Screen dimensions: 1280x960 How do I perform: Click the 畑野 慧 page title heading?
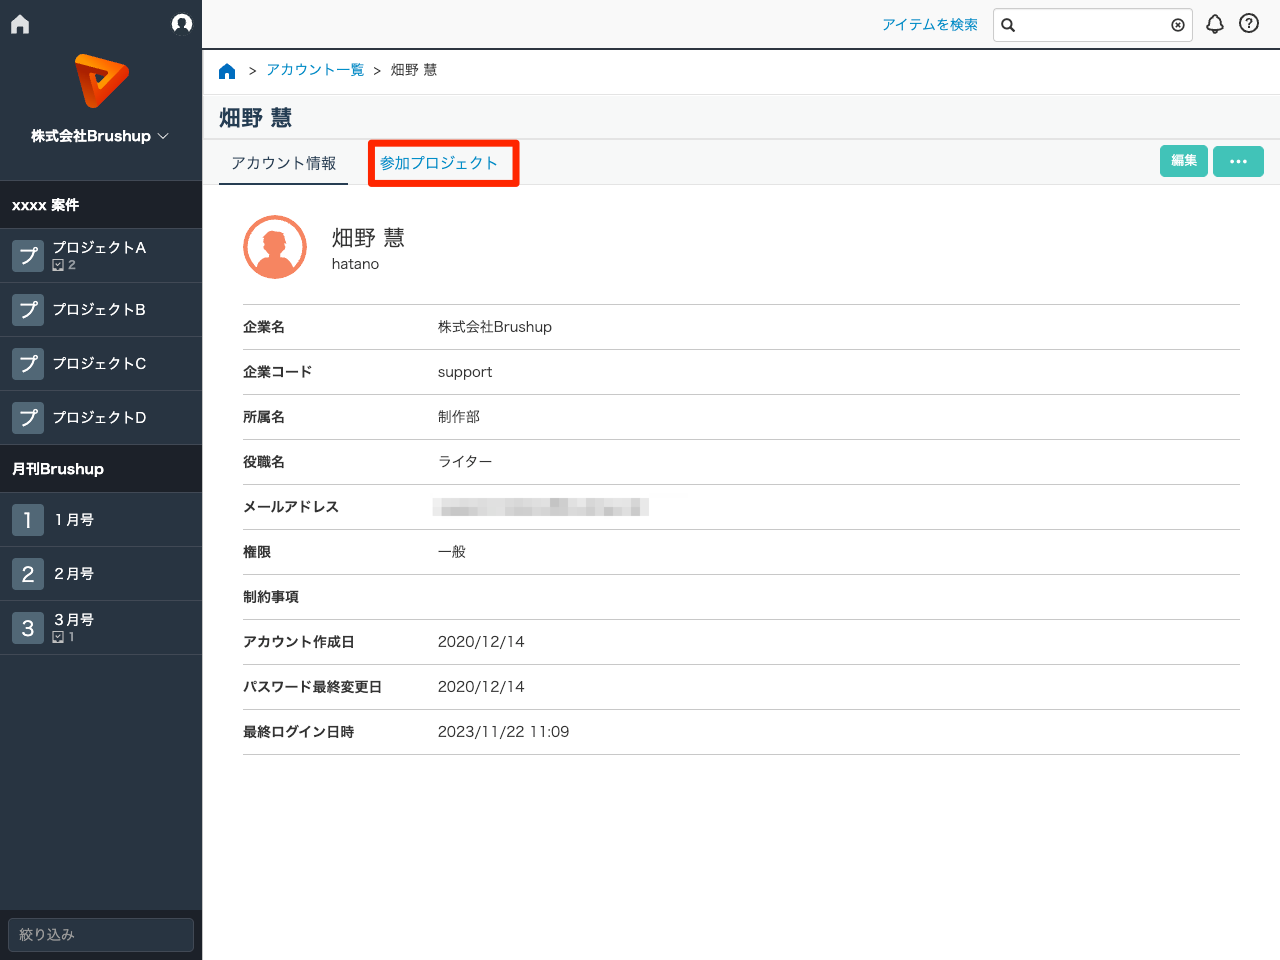coord(256,118)
